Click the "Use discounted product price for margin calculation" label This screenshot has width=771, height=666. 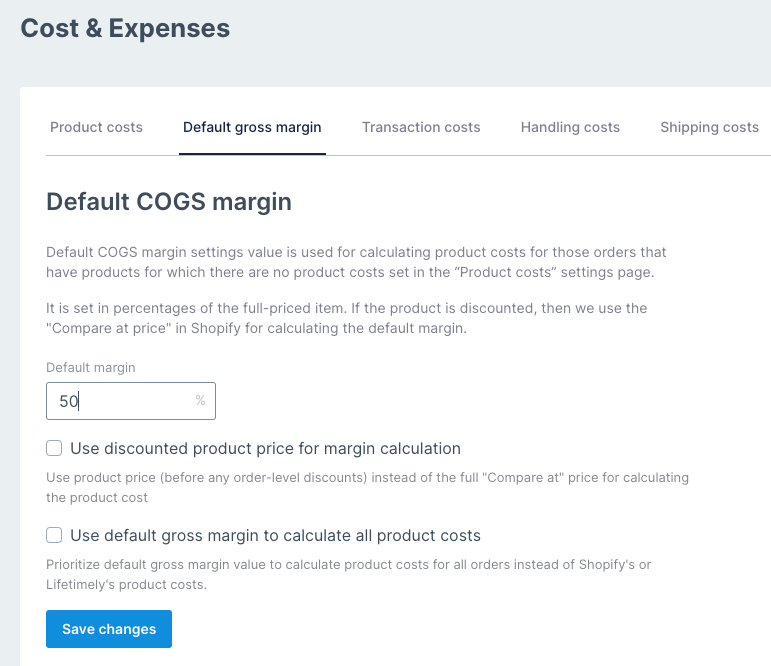(265, 448)
